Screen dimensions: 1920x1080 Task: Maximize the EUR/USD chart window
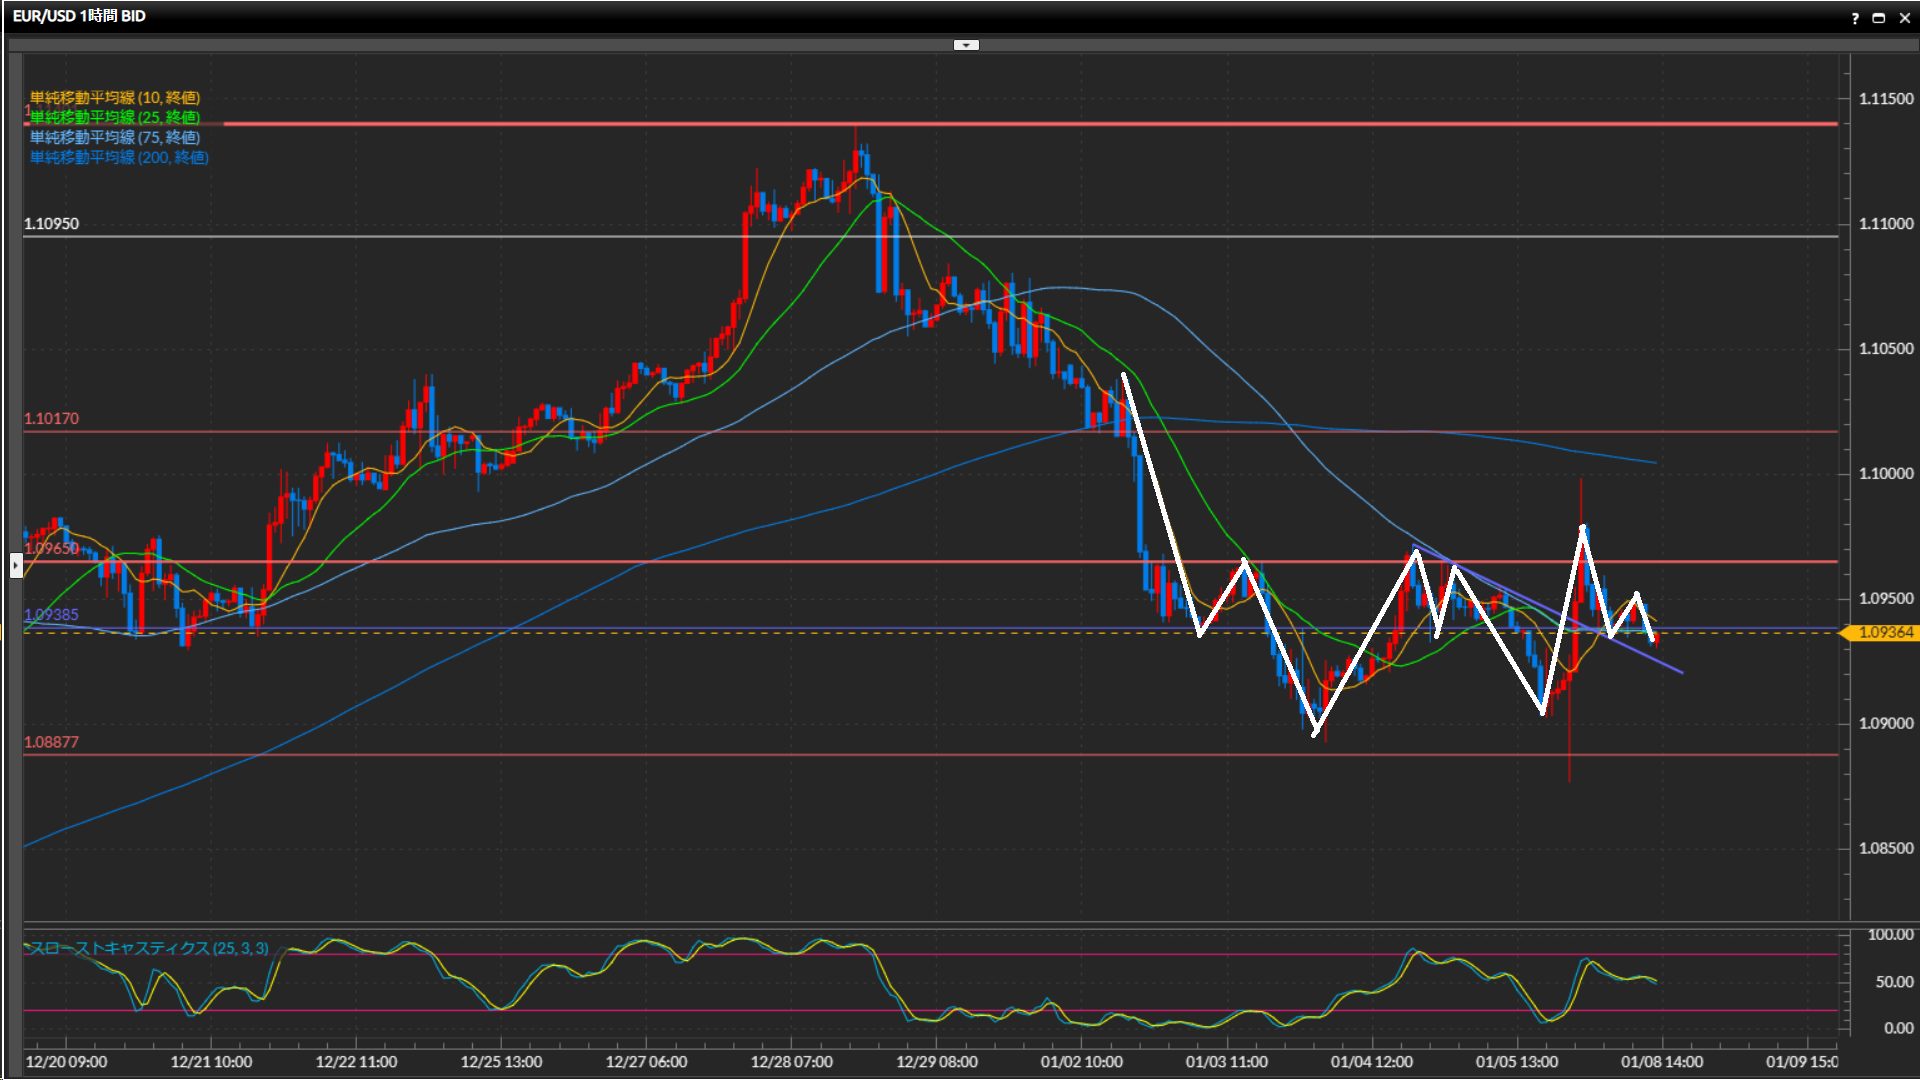point(1879,18)
